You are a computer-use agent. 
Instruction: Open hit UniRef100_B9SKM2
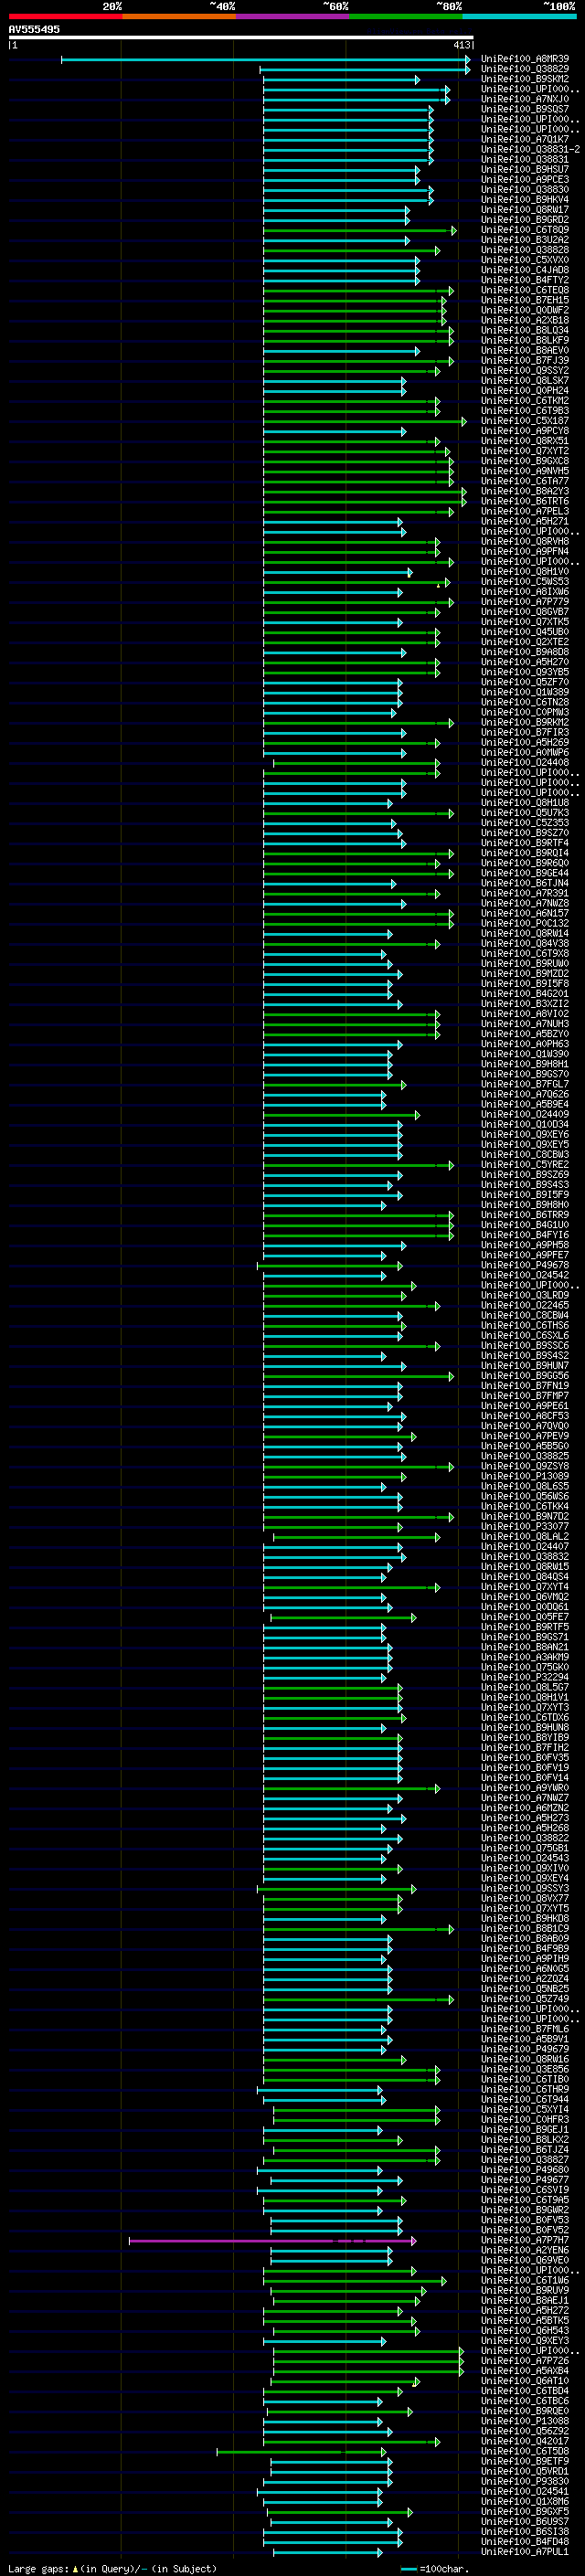coord(525,79)
